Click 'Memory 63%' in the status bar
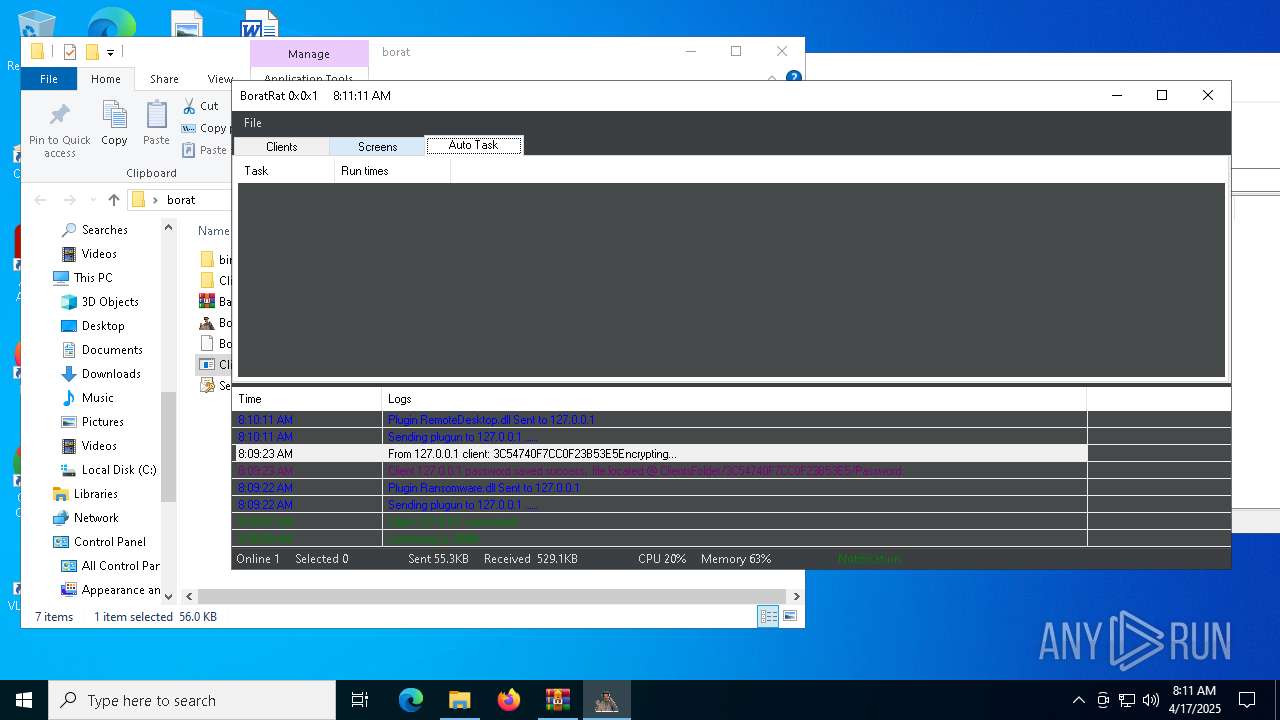1280x720 pixels. 736,559
